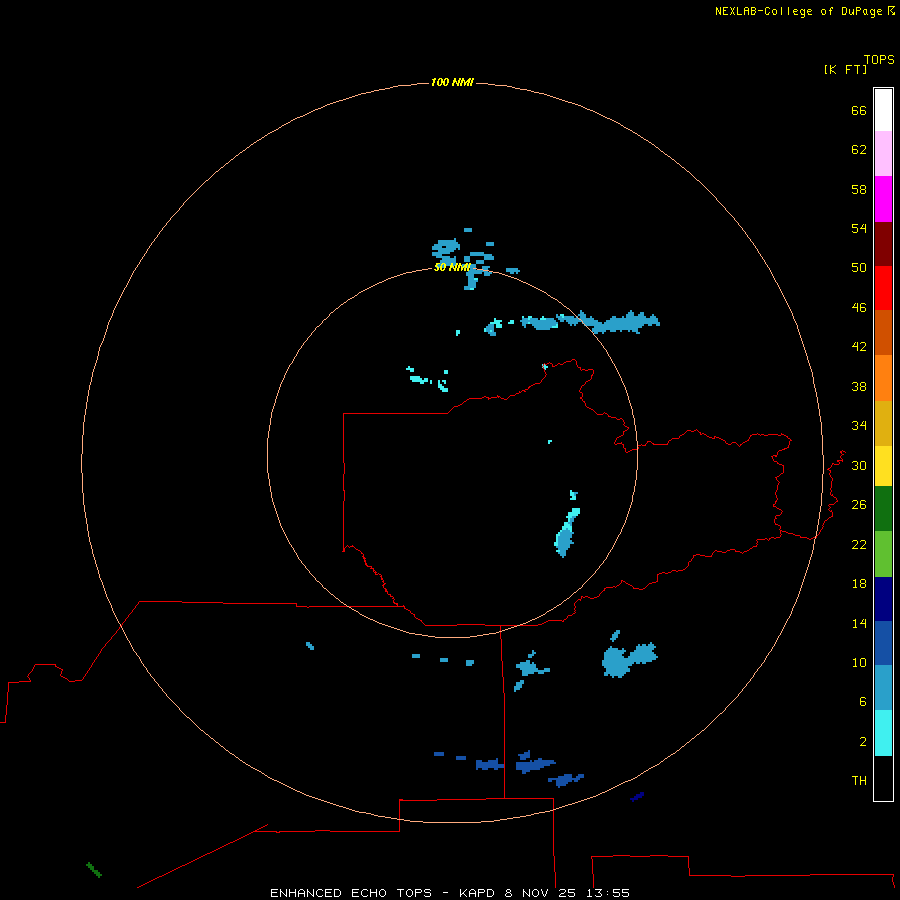Click the echo cluster just above the 50 NMI label
Screen dimensions: 900x900
pos(447,250)
